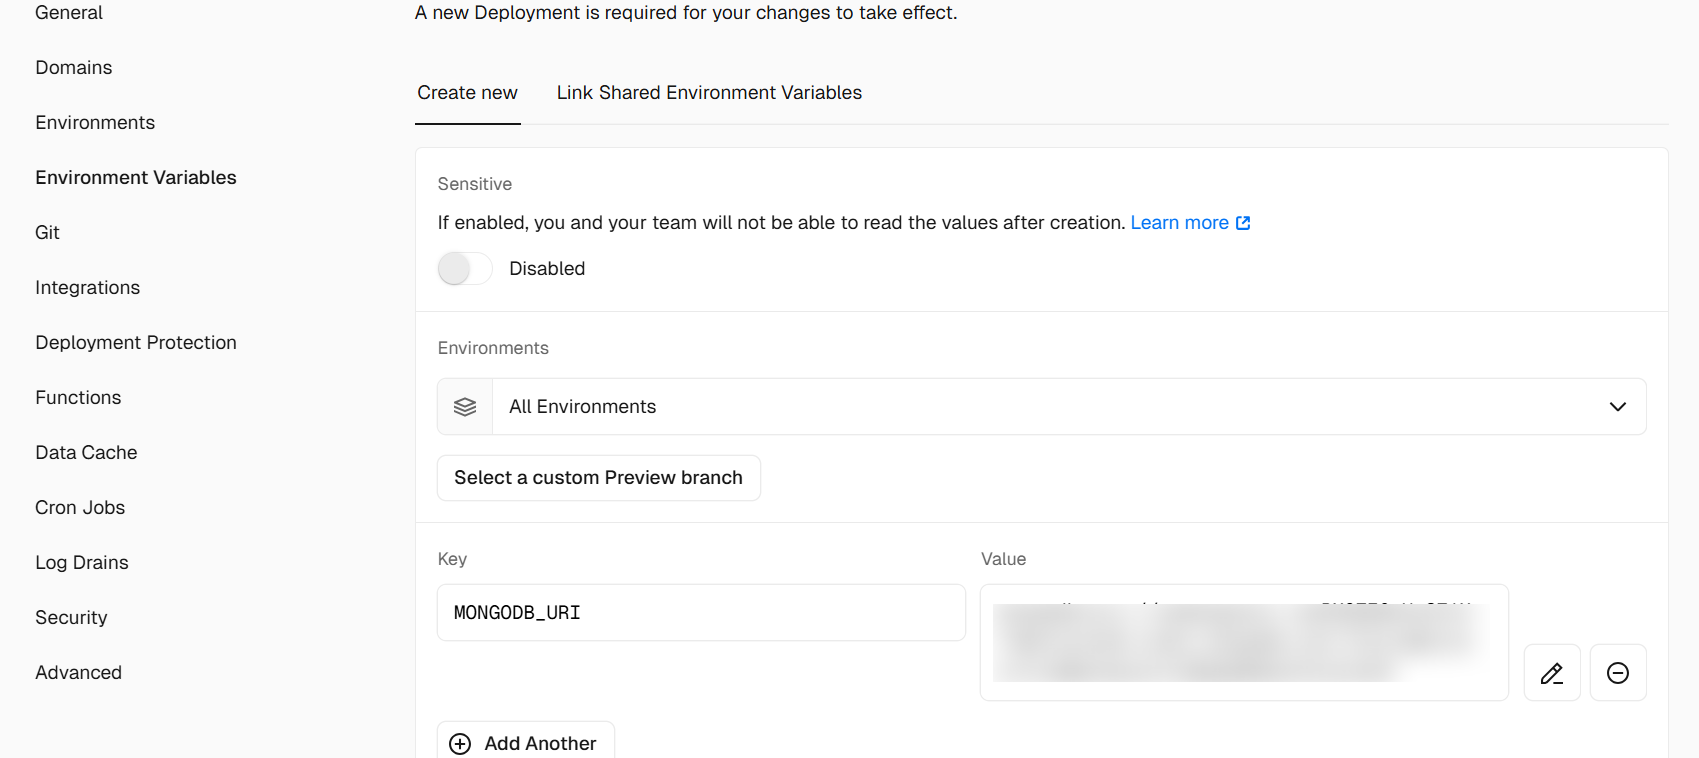Viewport: 1699px width, 758px height.
Task: Click the Add Another button
Action: (x=525, y=743)
